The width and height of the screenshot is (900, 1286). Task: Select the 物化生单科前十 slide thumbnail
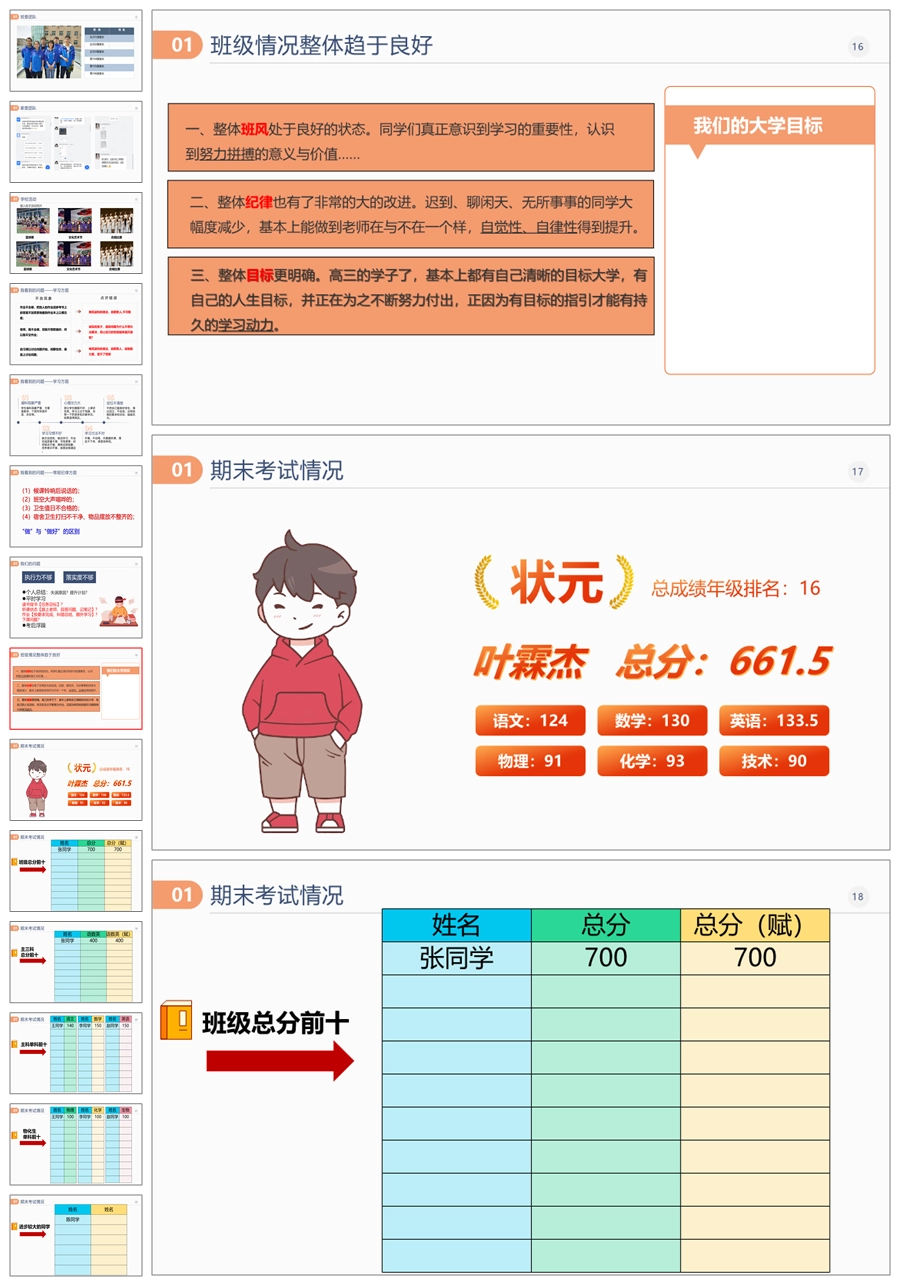click(76, 1145)
